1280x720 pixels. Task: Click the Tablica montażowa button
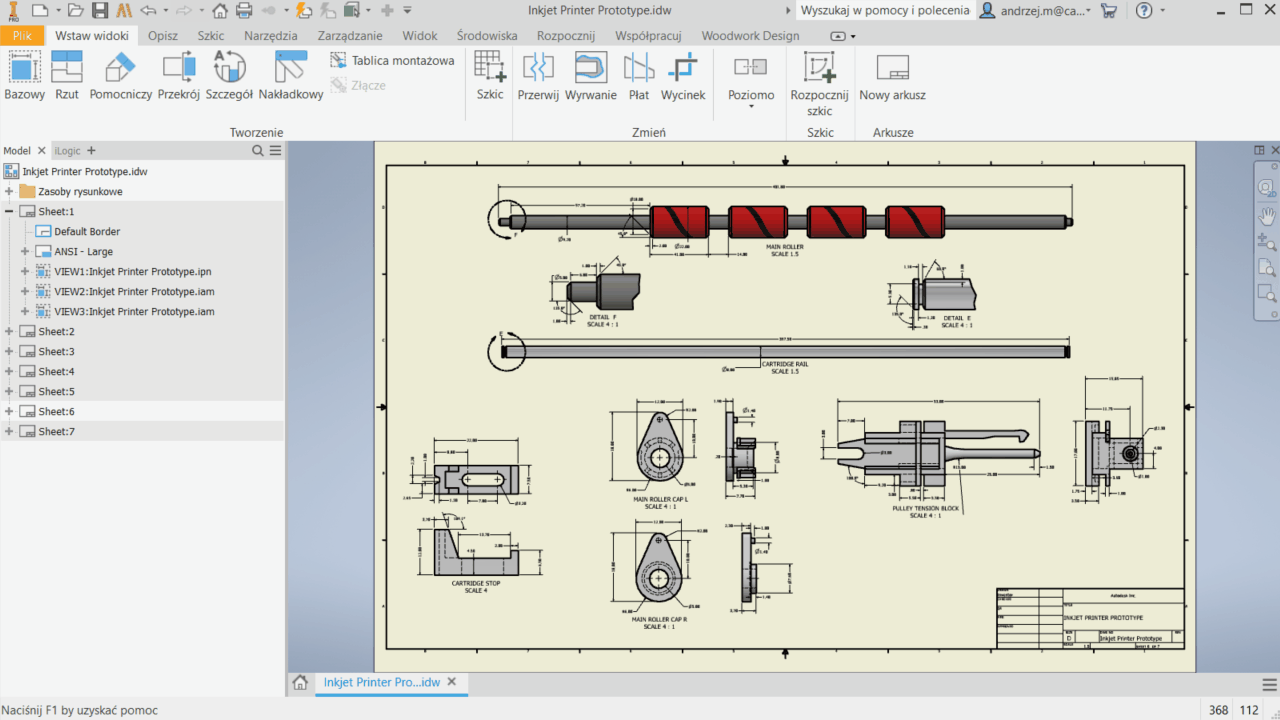point(392,61)
